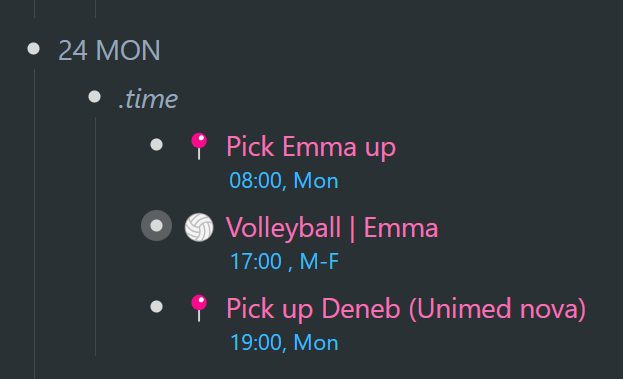Screen dimensions: 623x379
Task: Click the pushpin icon beside Pick Emma up
Action: point(199,146)
